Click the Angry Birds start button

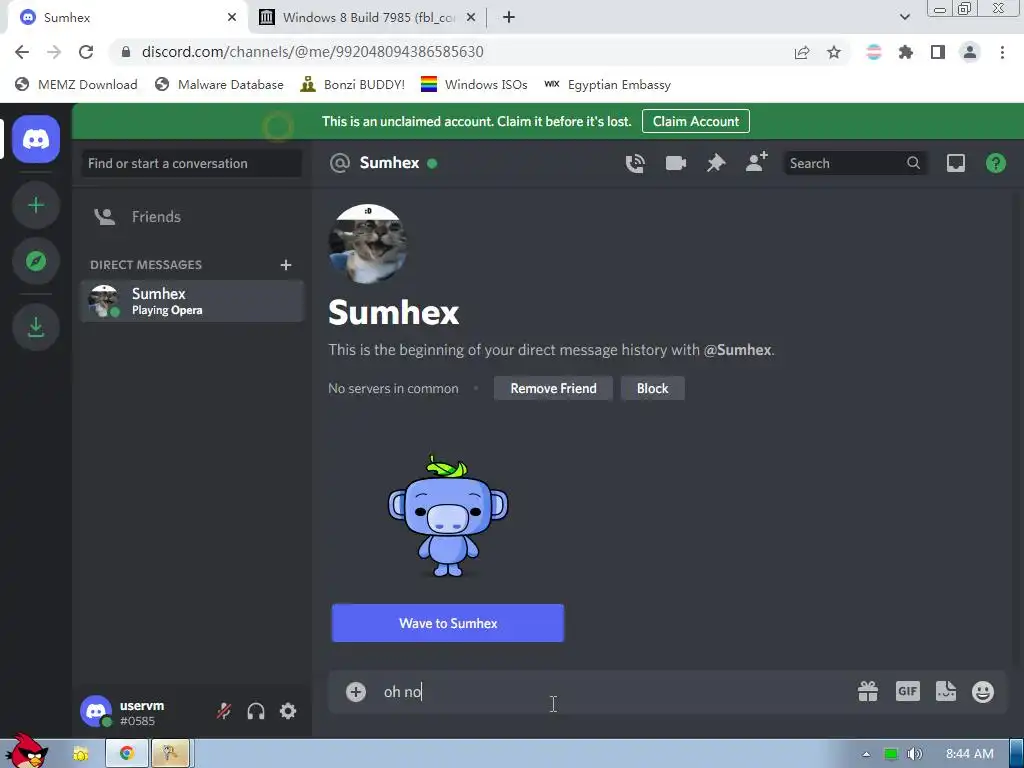coord(25,752)
